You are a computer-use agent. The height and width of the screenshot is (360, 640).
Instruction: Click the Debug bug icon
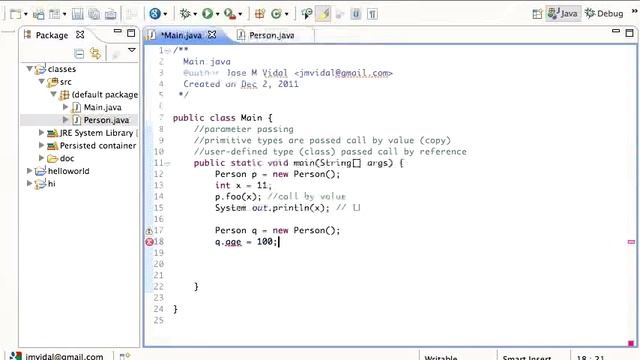(185, 14)
